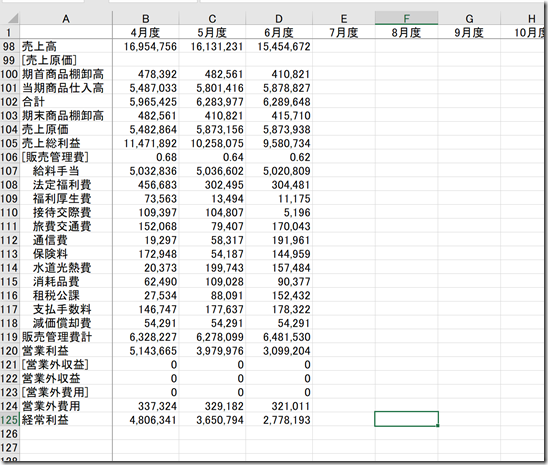Image resolution: width=548 pixels, height=465 pixels.
Task: Click cell with value 11,471,892
Action: 146,143
